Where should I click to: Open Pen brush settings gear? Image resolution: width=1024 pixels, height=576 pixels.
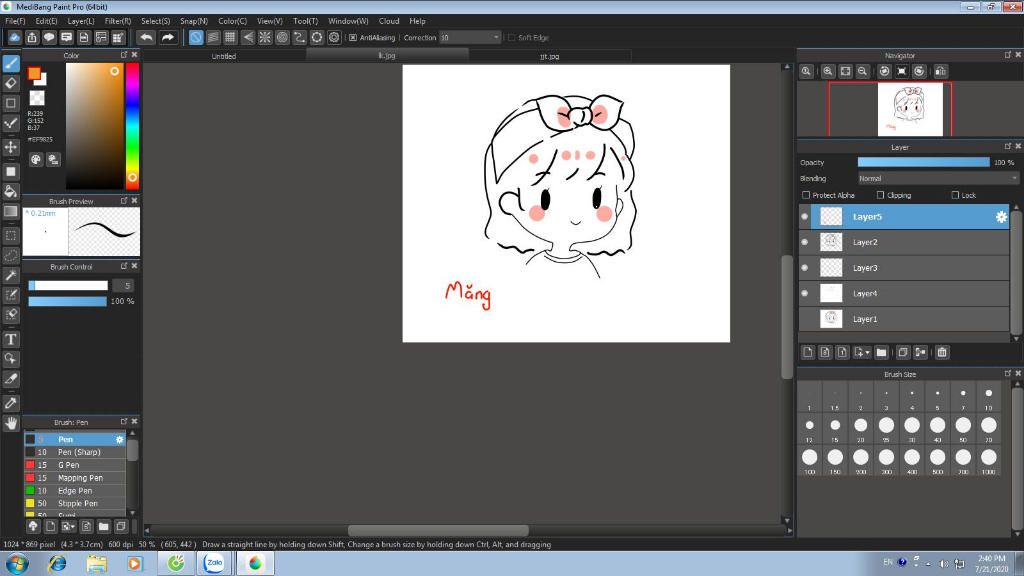[x=120, y=440]
